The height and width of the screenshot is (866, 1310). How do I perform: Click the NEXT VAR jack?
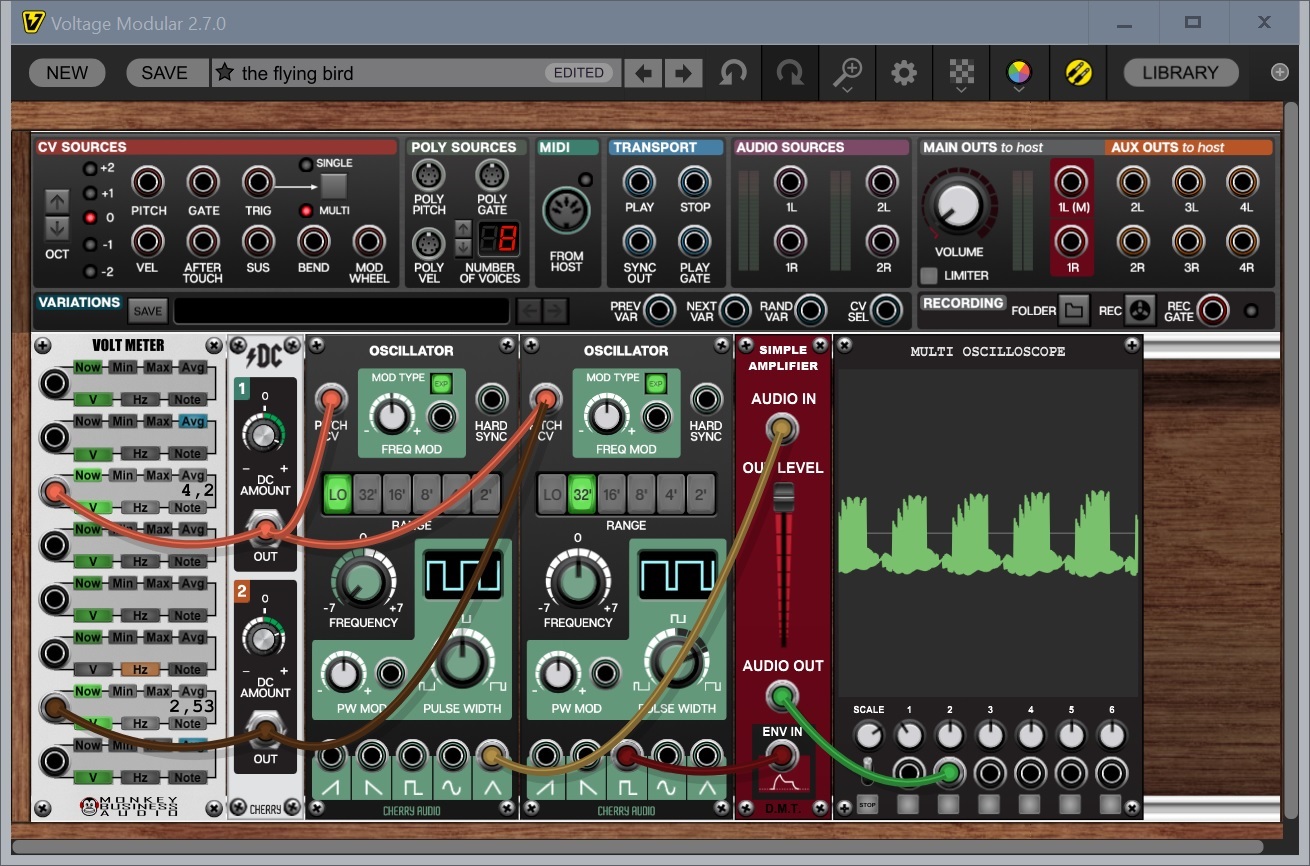point(735,311)
